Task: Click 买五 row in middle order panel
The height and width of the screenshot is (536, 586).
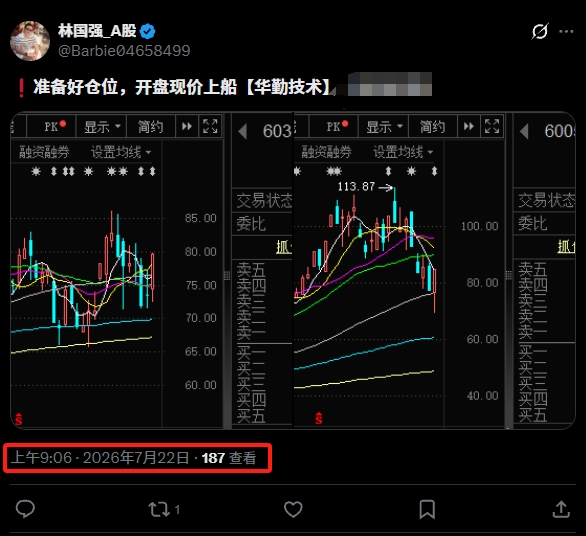Action: click(251, 416)
